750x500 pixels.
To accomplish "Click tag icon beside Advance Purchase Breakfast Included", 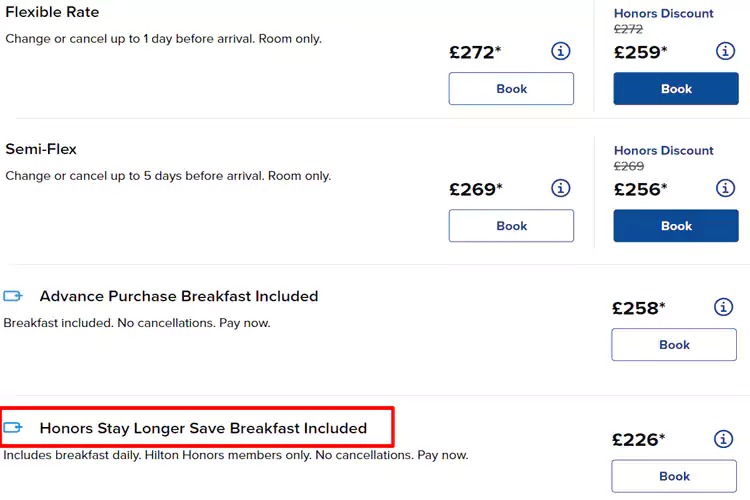I will [13, 296].
